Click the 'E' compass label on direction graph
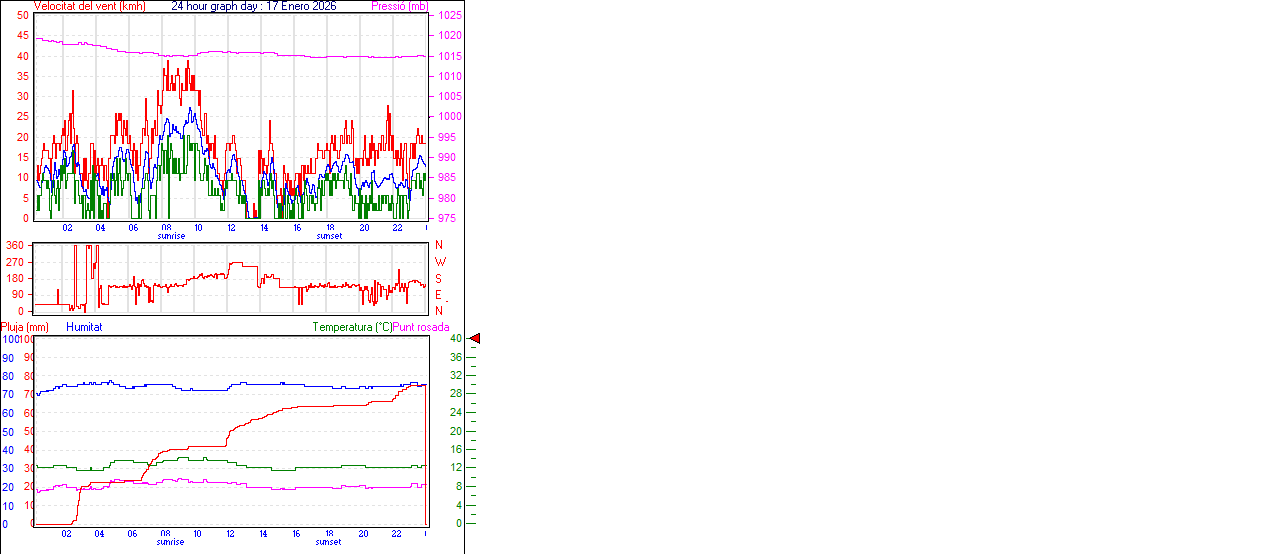 click(438, 295)
